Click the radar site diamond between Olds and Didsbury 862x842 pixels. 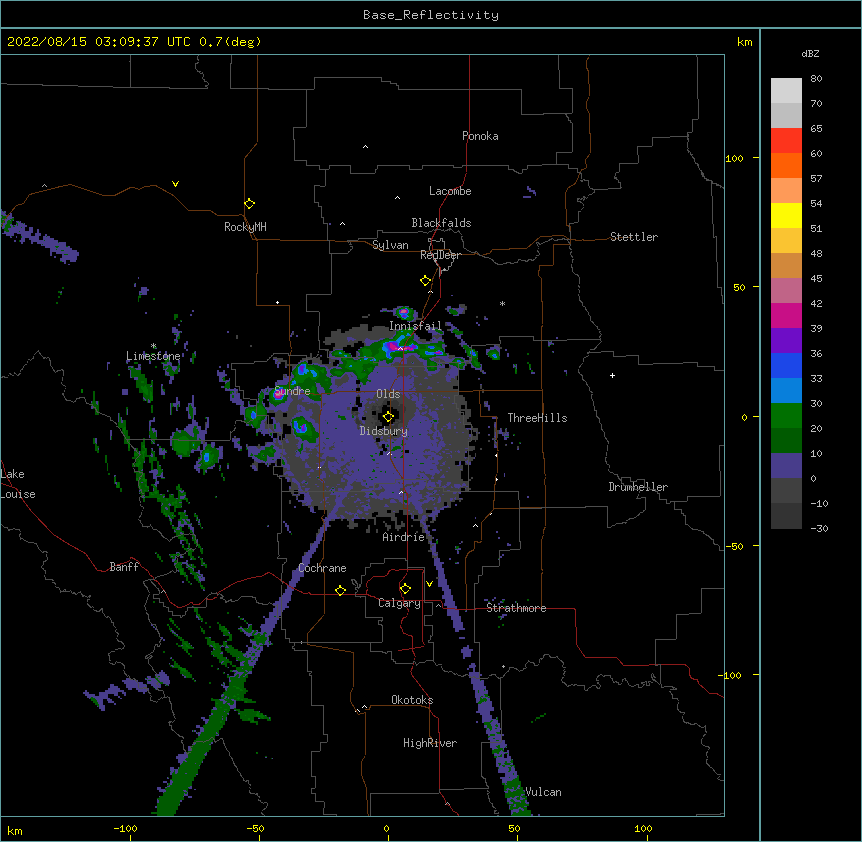[388, 417]
